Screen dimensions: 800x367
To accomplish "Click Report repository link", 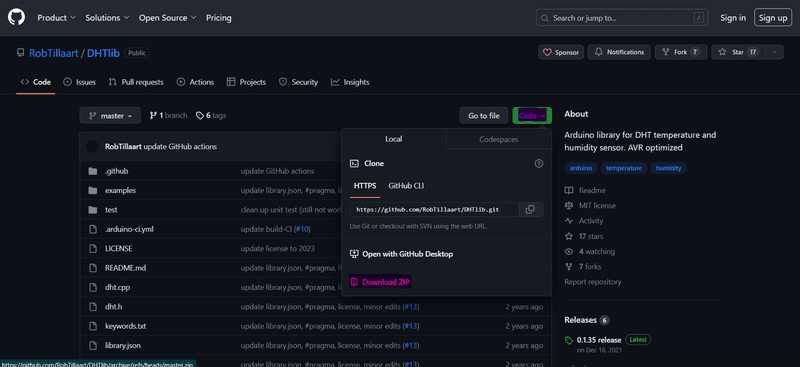I will (x=592, y=282).
